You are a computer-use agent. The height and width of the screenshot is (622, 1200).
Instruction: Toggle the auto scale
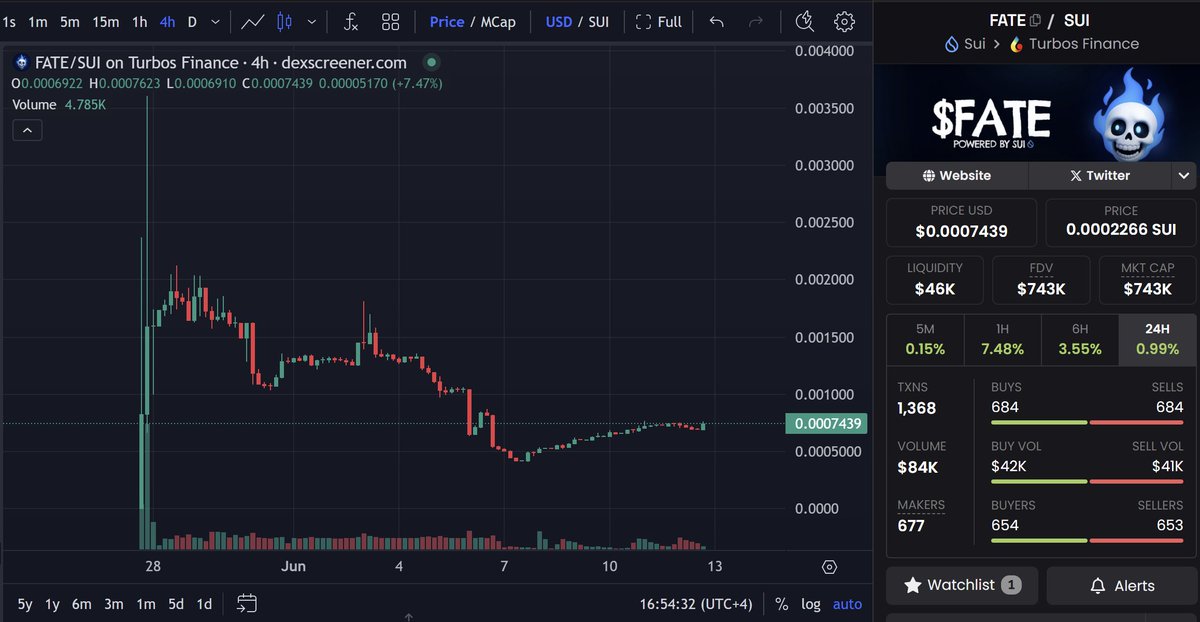[x=847, y=605]
